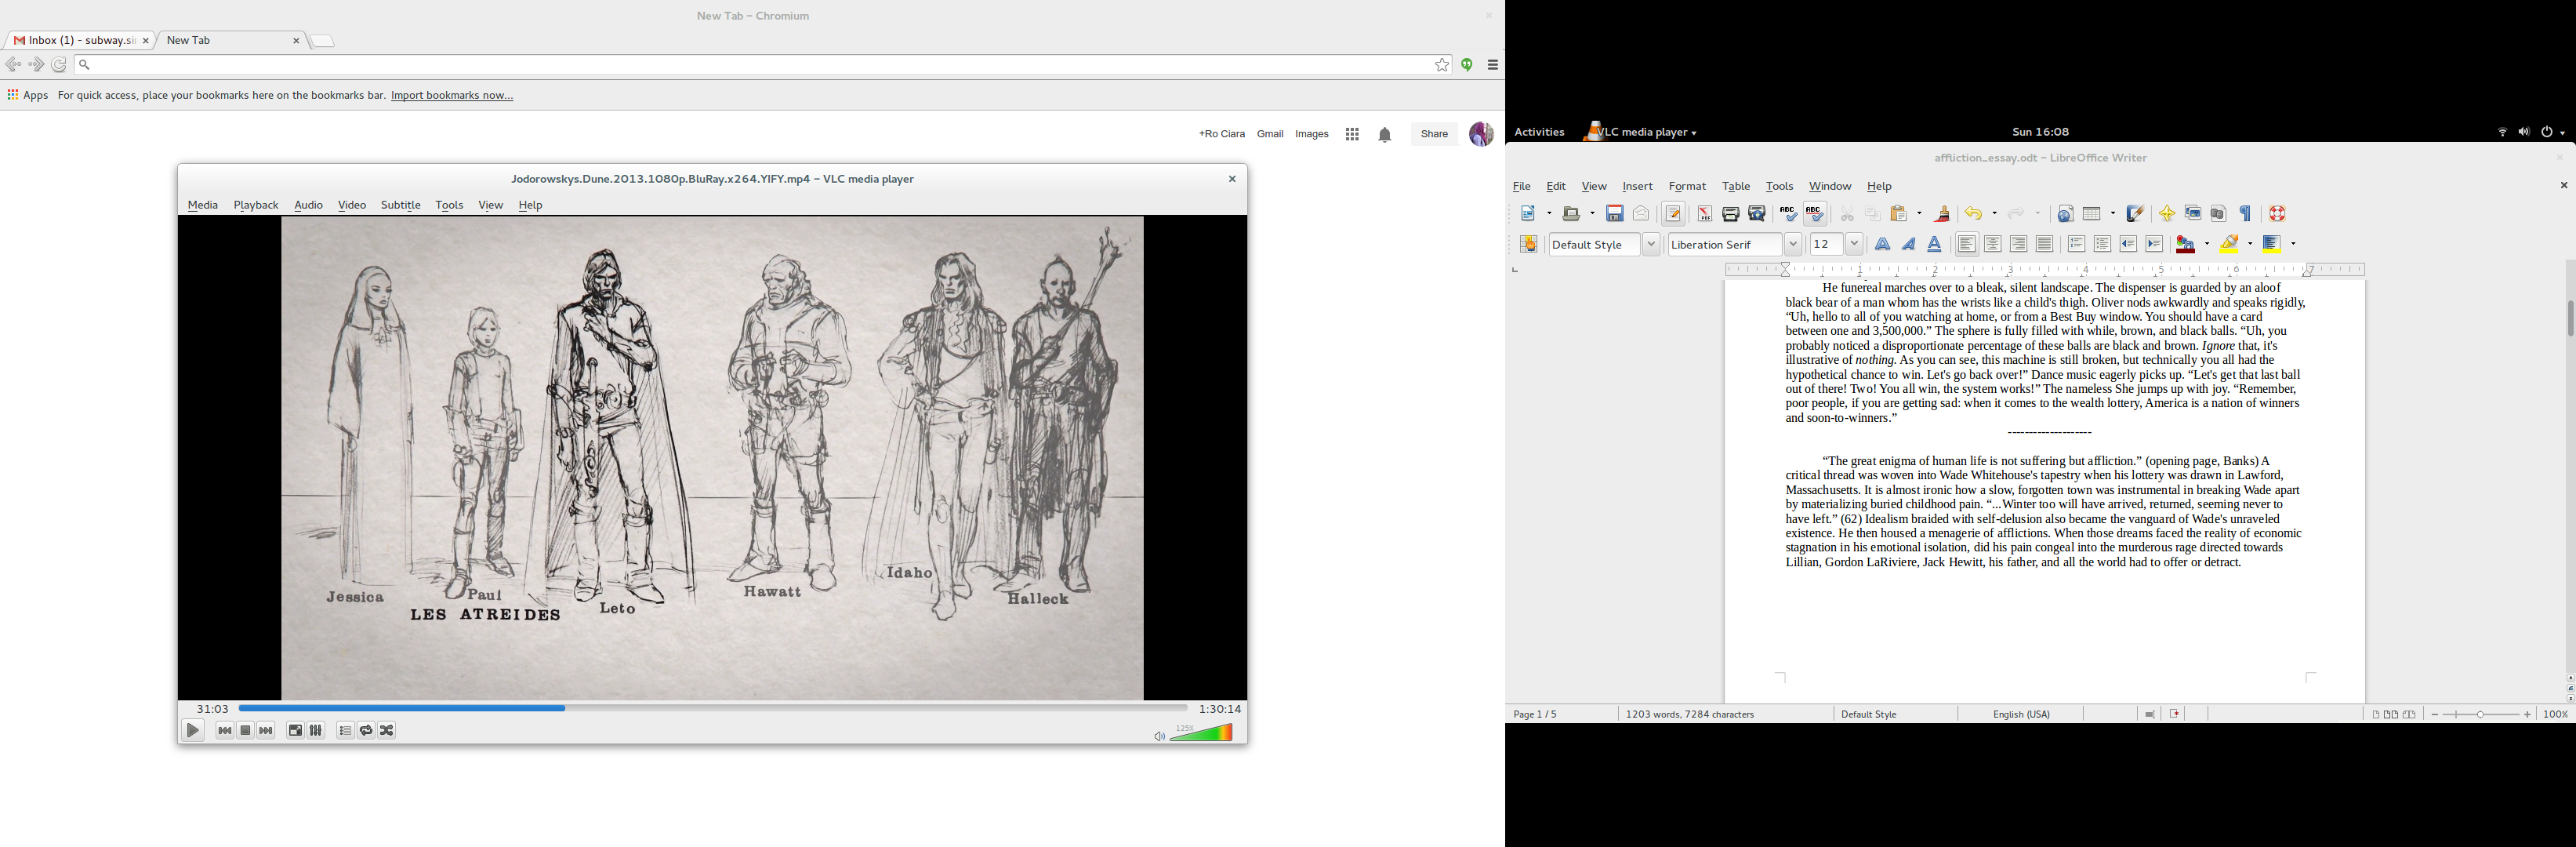Click the VLC stop playback button
The width and height of the screenshot is (2576, 847).
(x=245, y=731)
